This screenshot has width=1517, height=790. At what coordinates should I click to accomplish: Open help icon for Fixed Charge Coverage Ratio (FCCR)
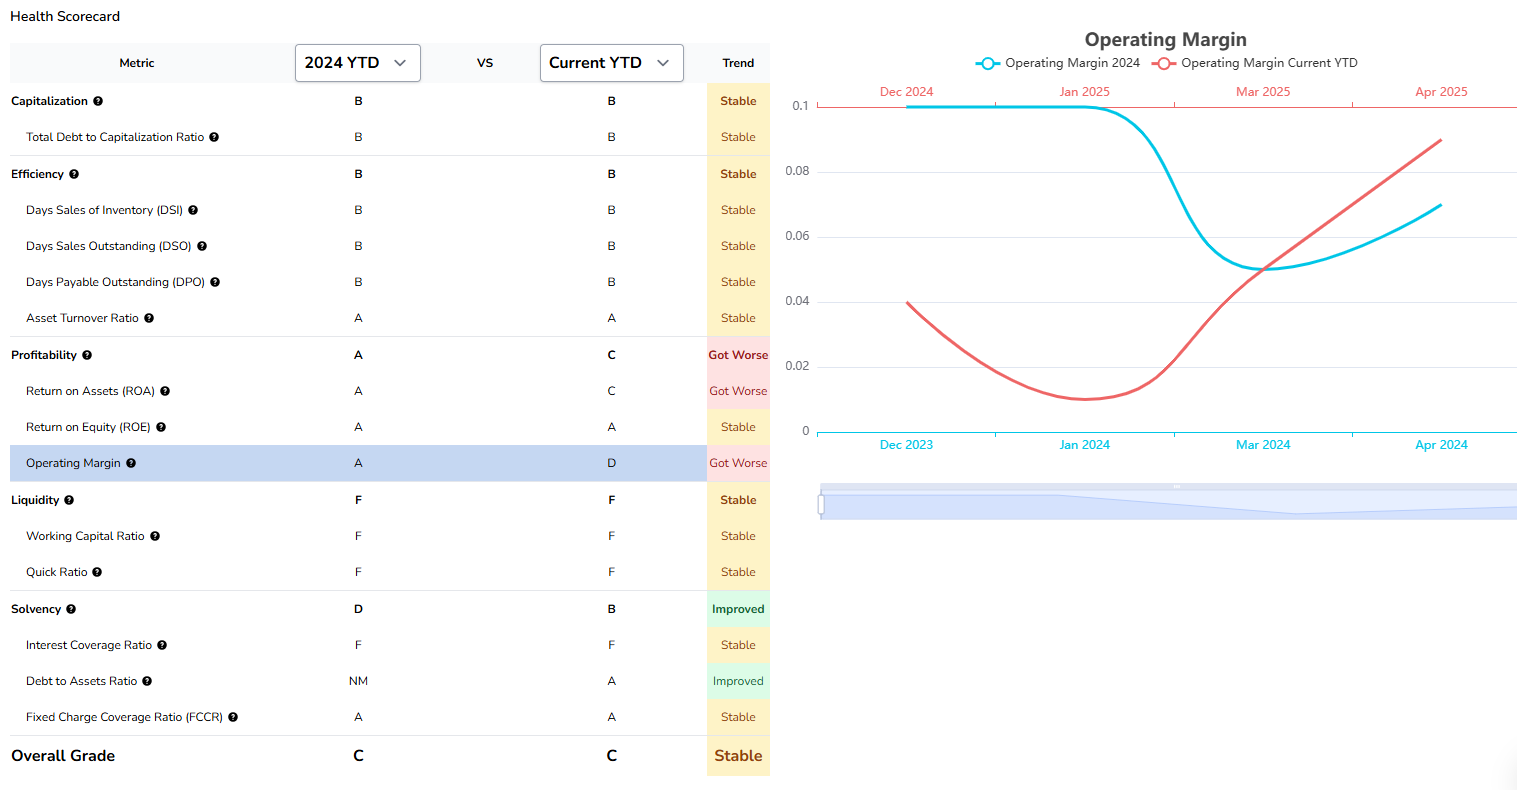pos(233,717)
